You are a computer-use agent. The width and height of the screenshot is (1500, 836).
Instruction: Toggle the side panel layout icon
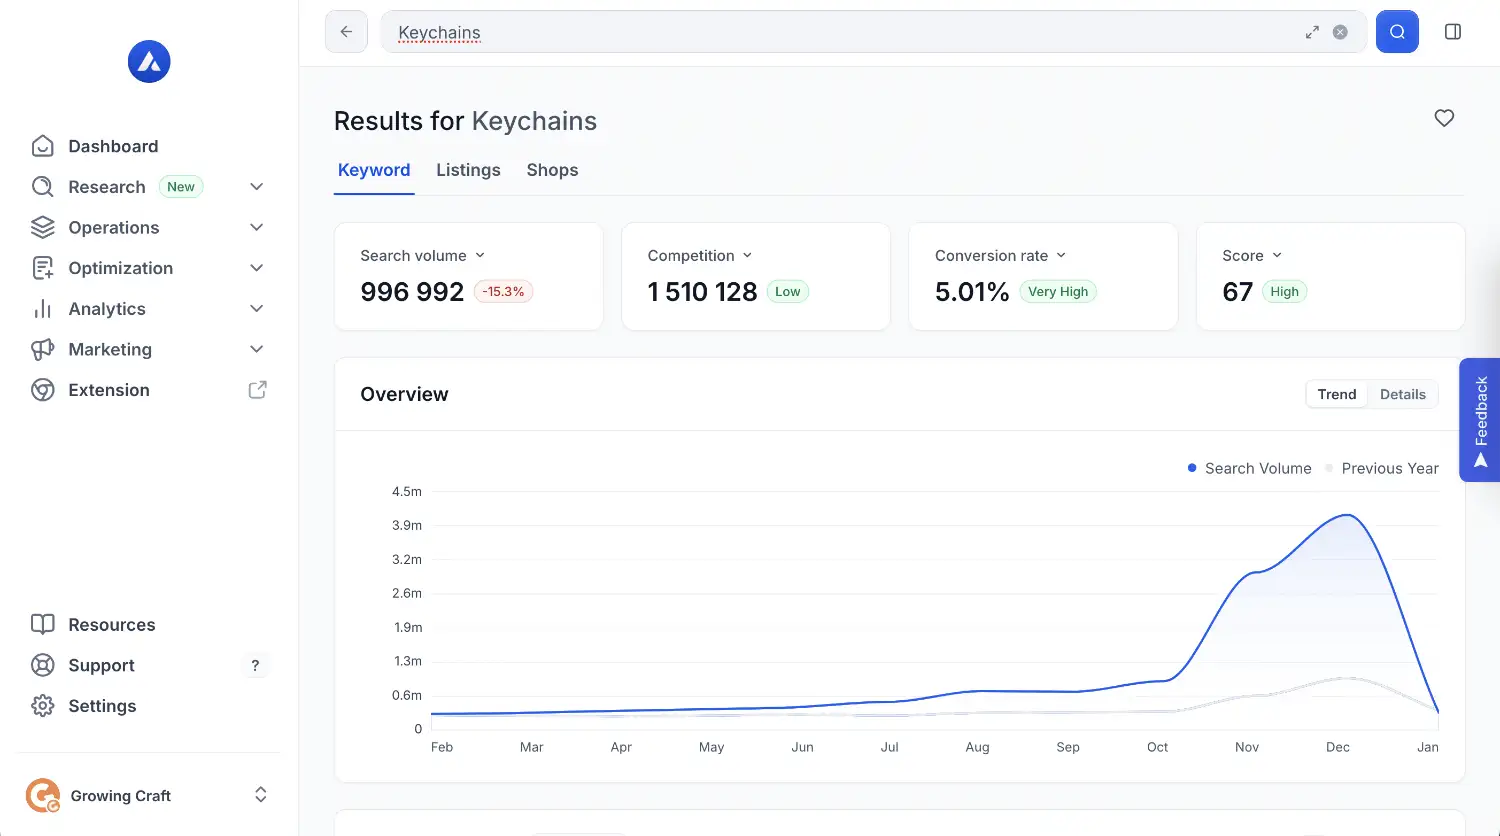[1453, 32]
